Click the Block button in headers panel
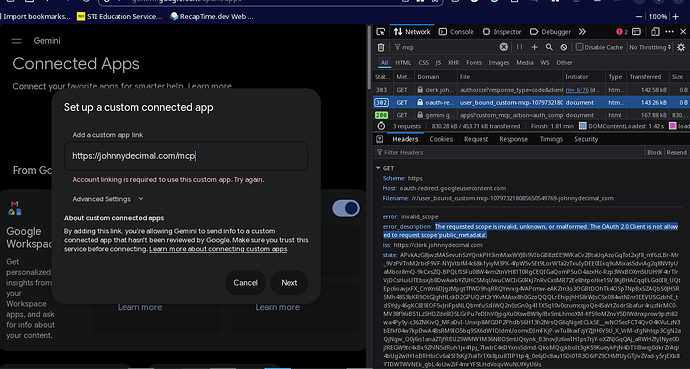 pos(654,152)
